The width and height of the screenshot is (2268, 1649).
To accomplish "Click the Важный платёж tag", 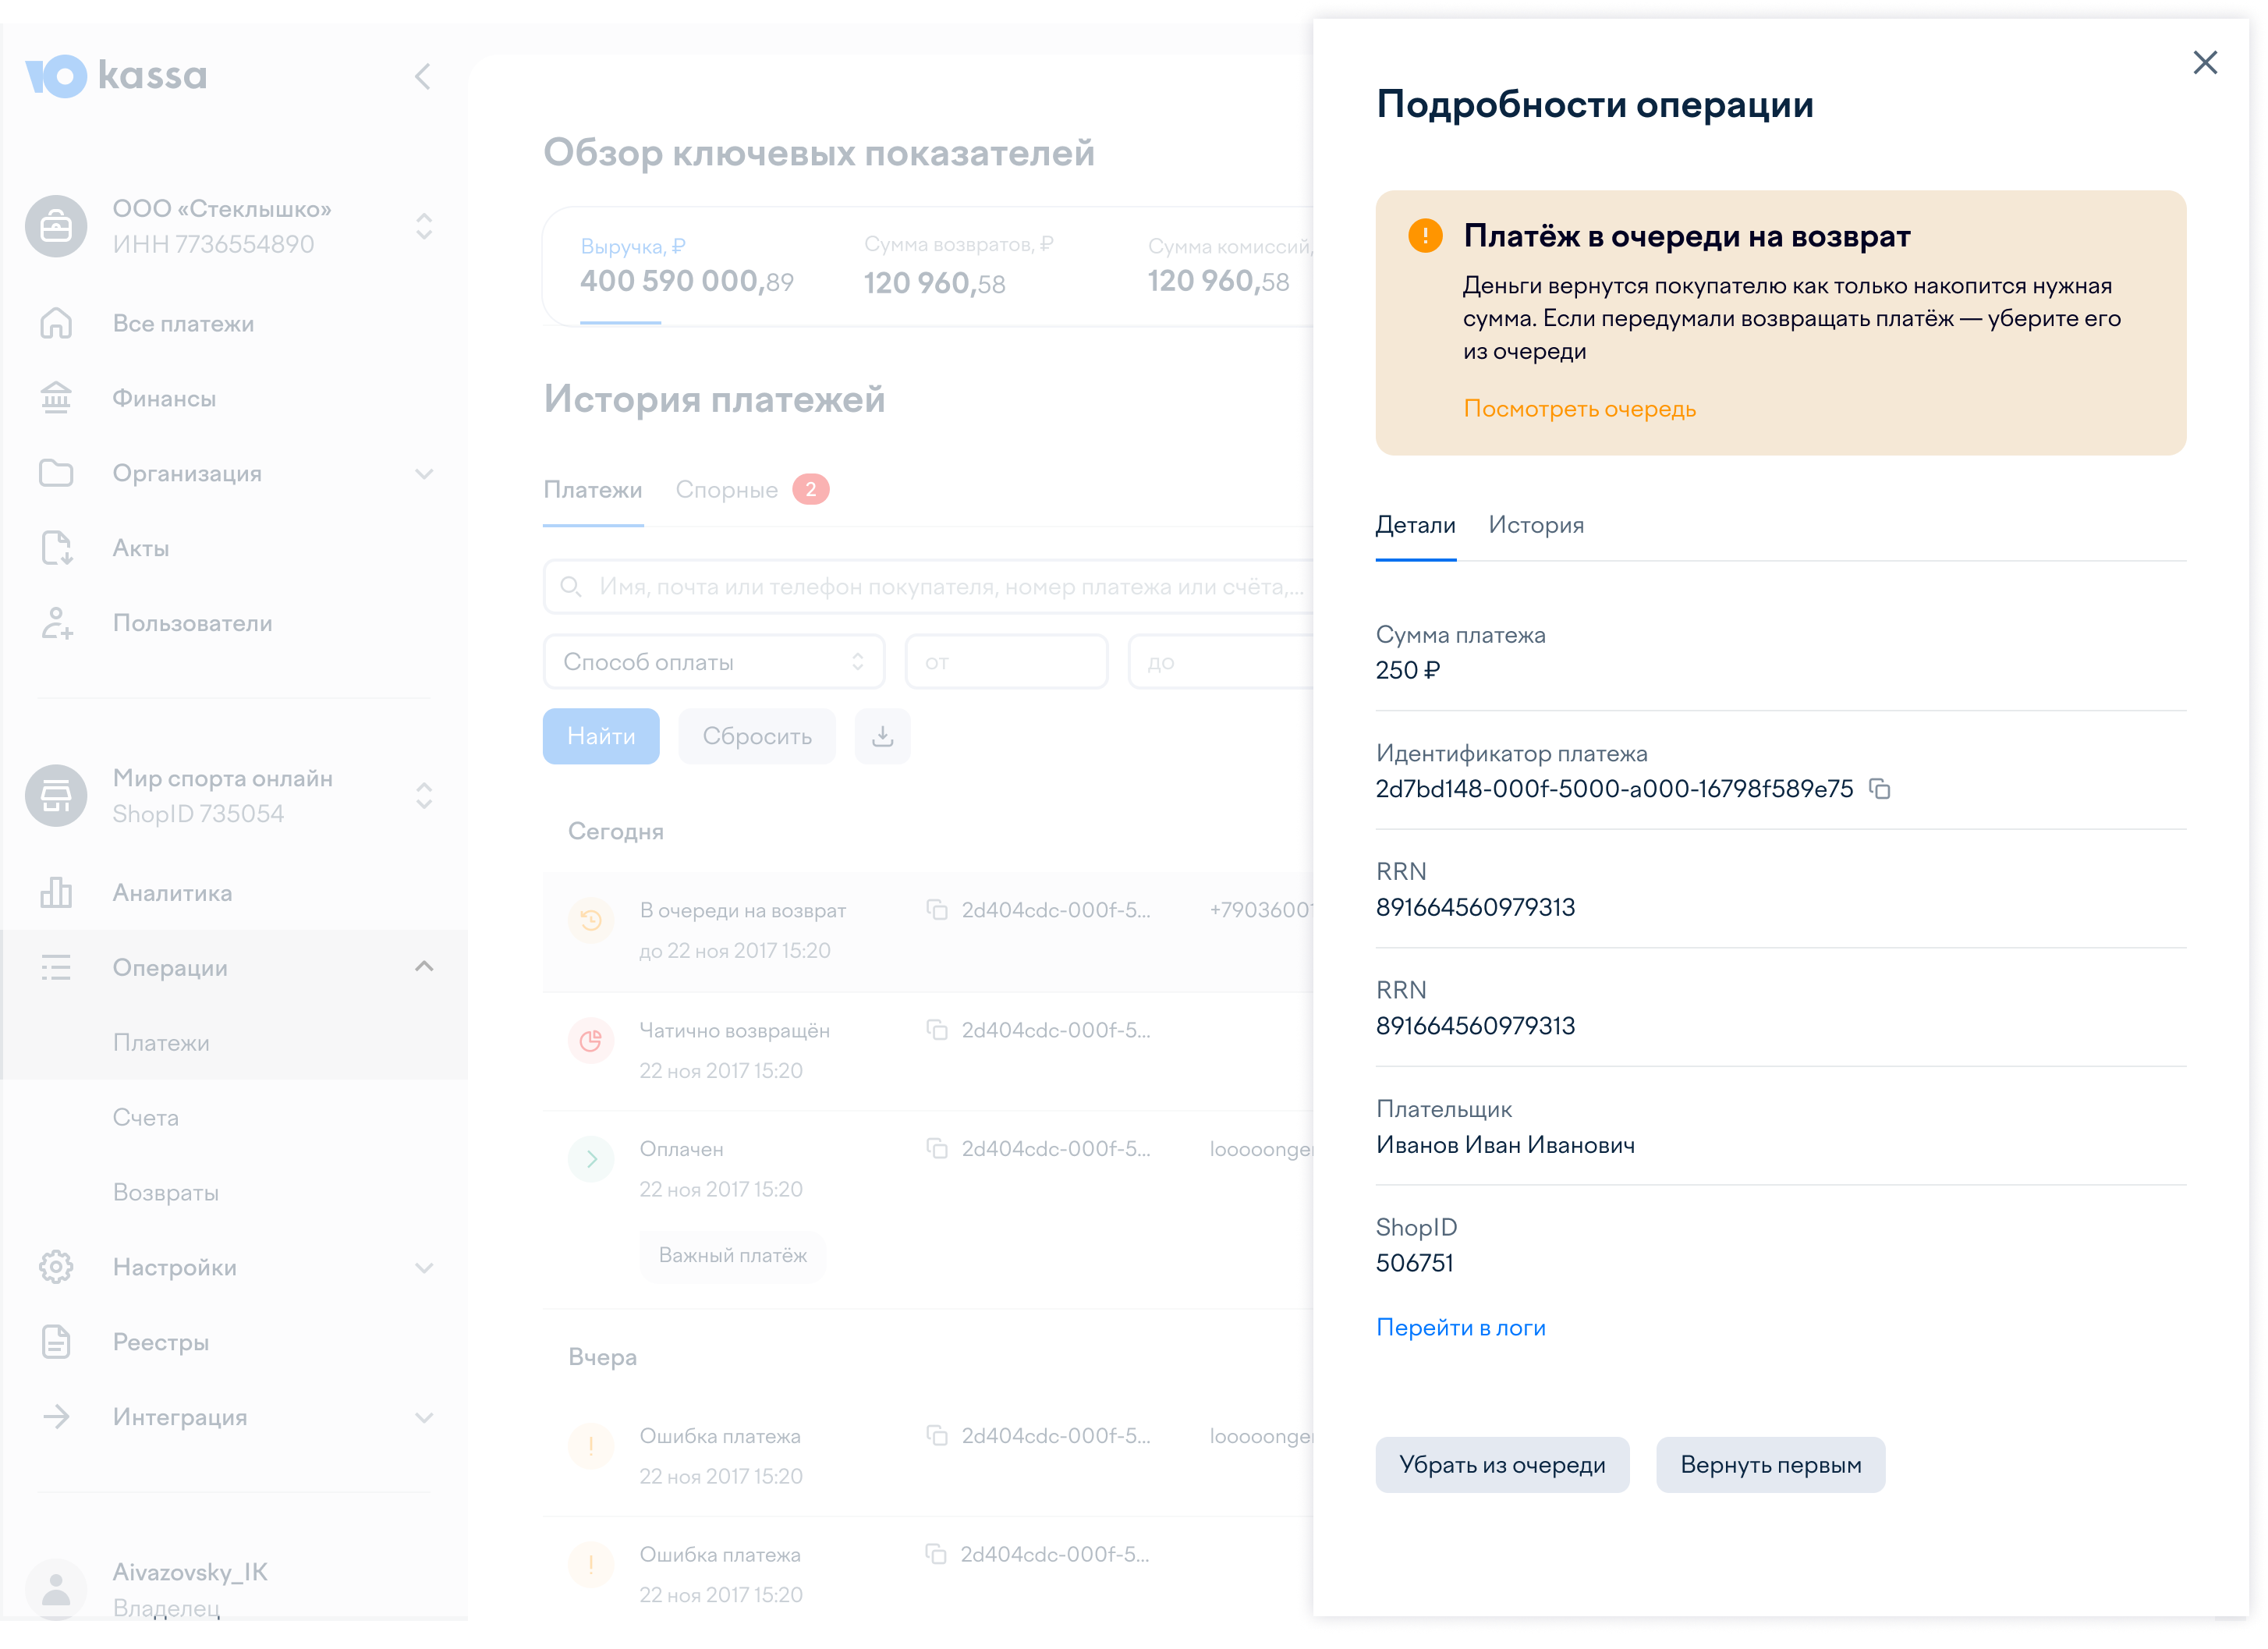I will pos(733,1256).
